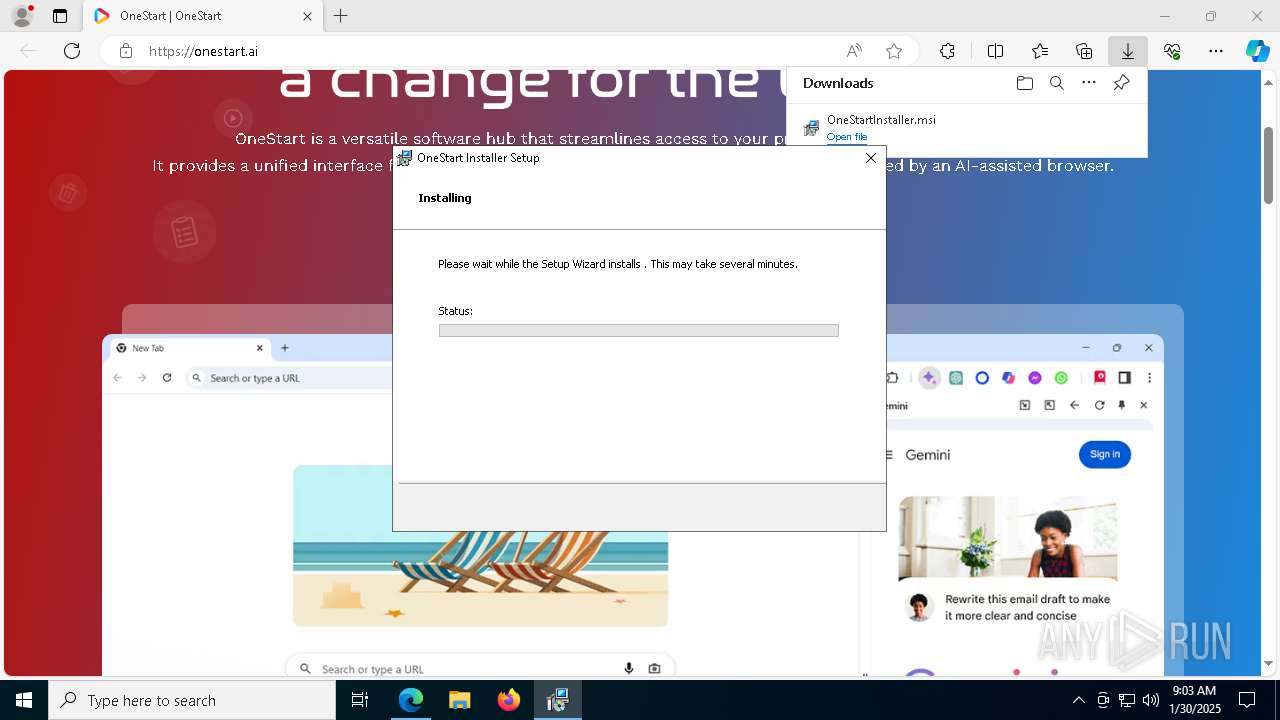Open Favorites list icon
The height and width of the screenshot is (720, 1280).
pyautogui.click(x=1040, y=51)
